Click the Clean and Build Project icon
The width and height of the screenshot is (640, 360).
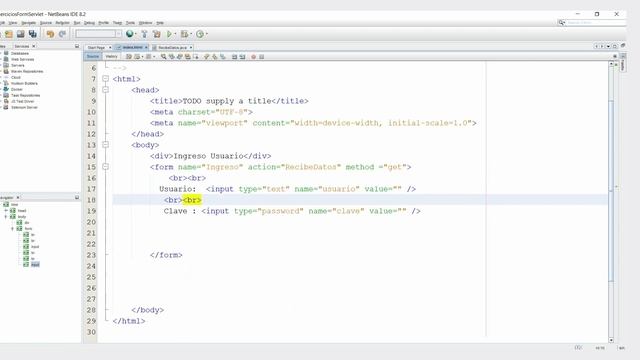click(x=157, y=34)
